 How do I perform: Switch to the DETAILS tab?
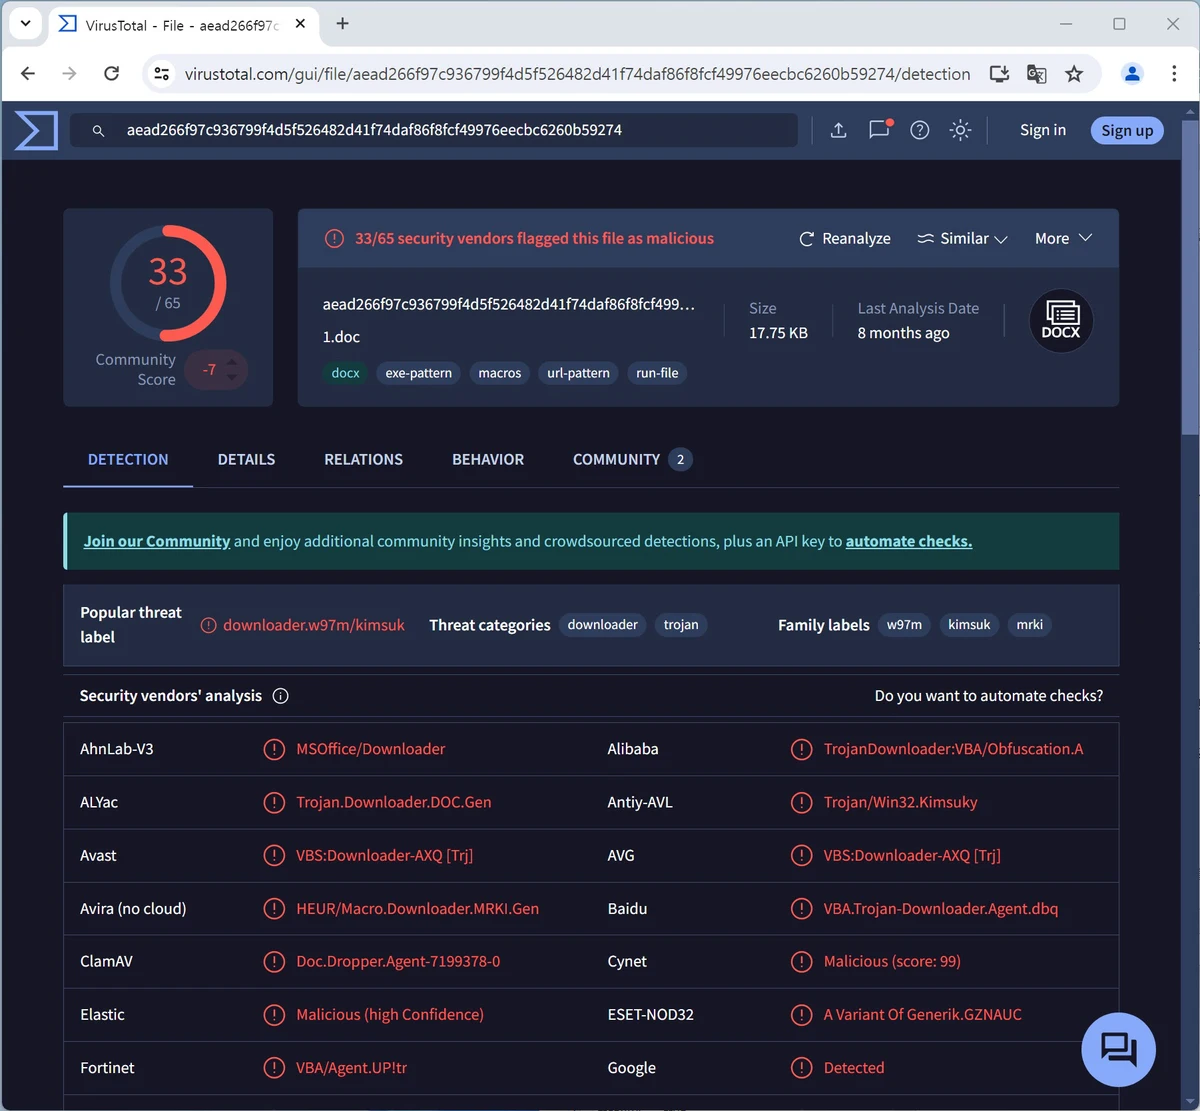pos(246,459)
